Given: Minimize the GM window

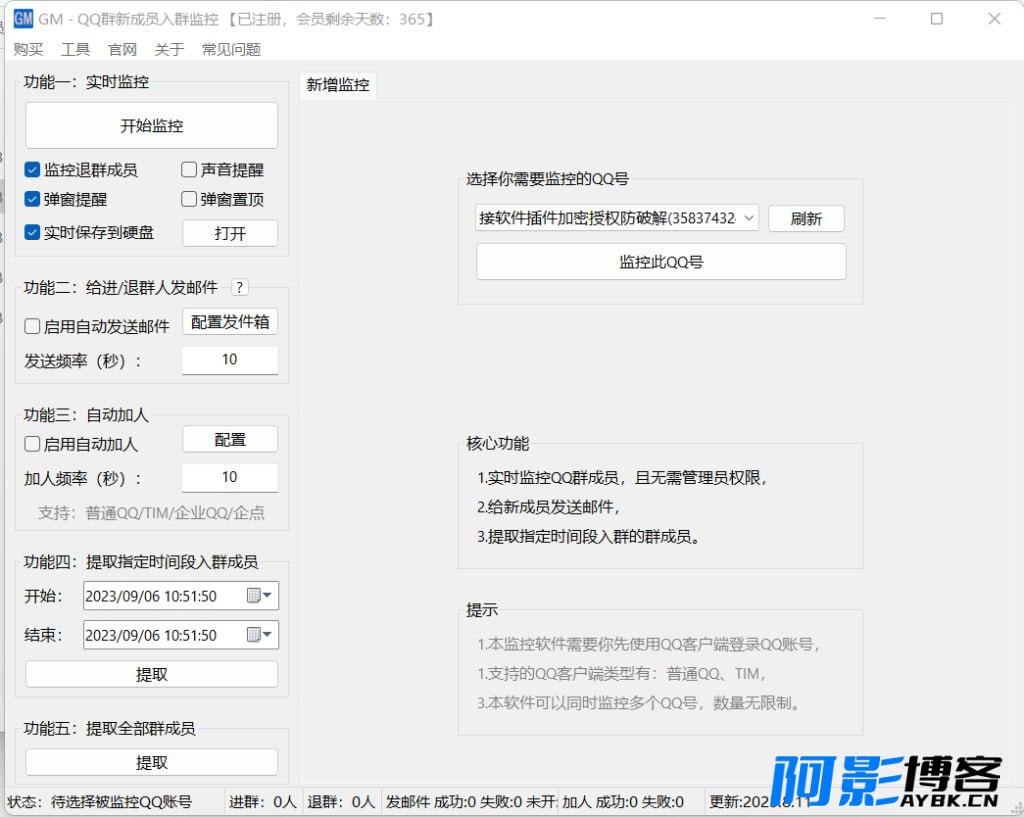Looking at the screenshot, I should [x=879, y=18].
